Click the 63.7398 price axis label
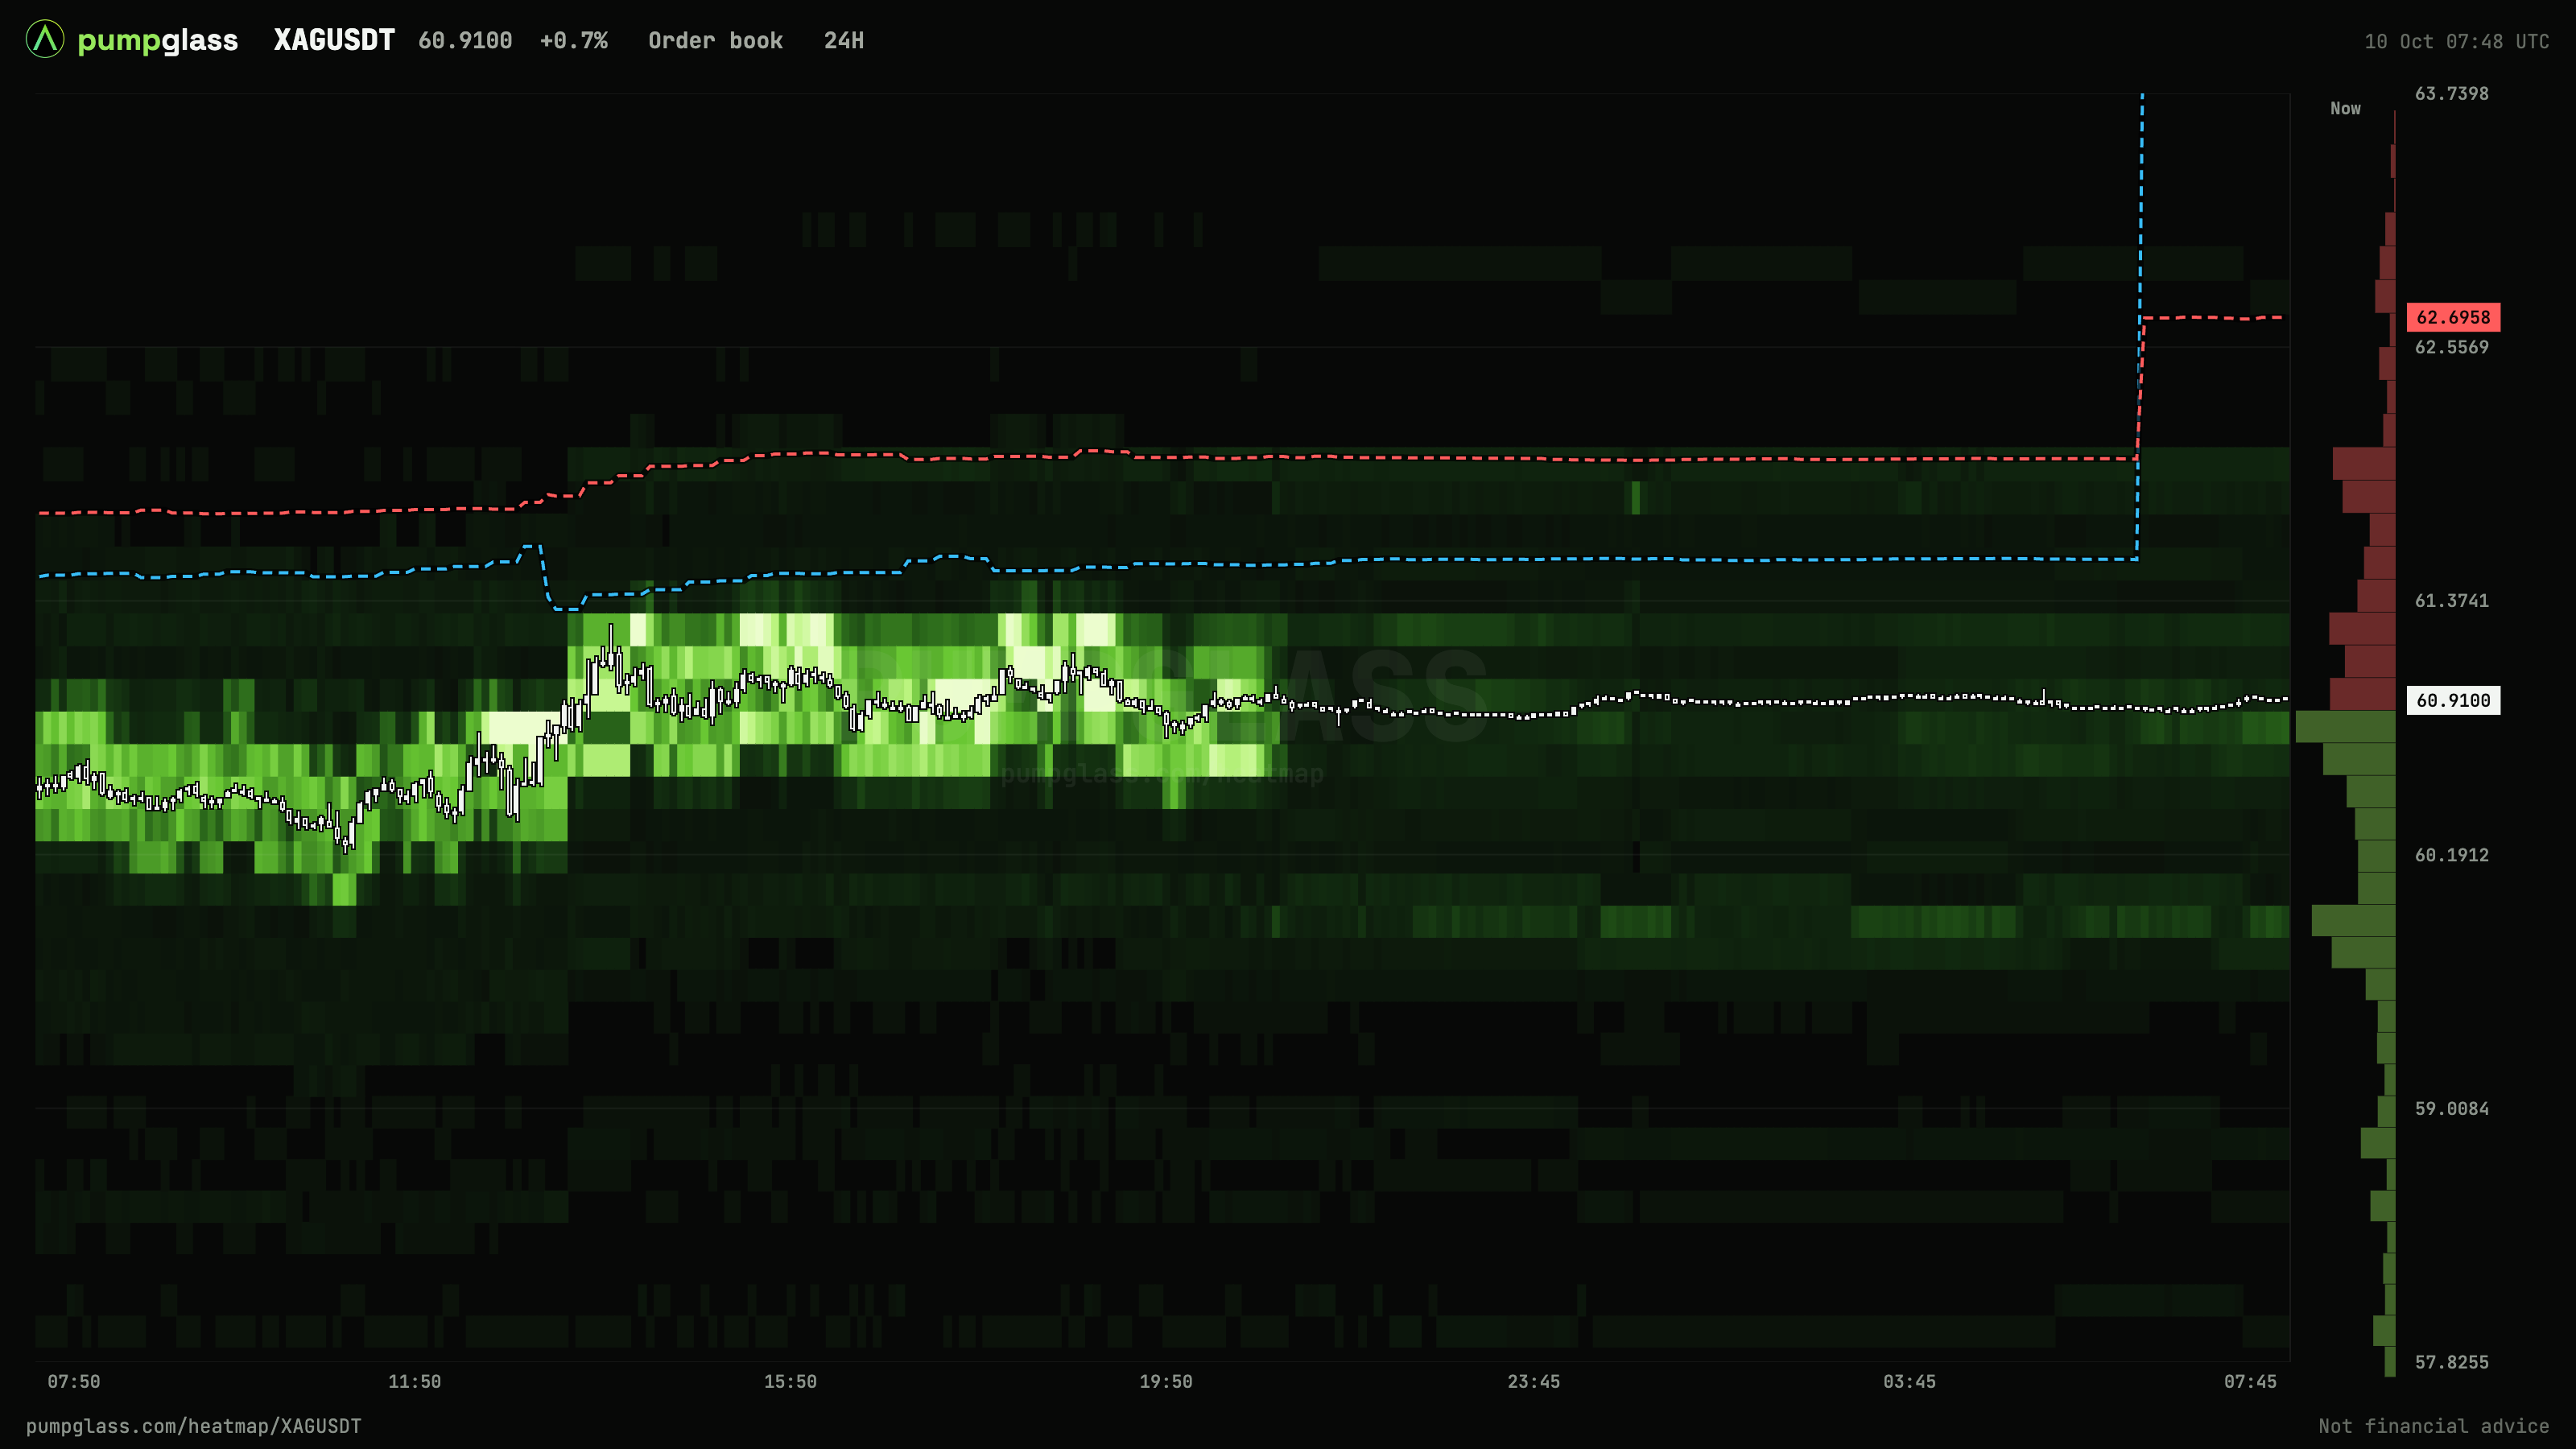This screenshot has width=2576, height=1449. pyautogui.click(x=2452, y=94)
